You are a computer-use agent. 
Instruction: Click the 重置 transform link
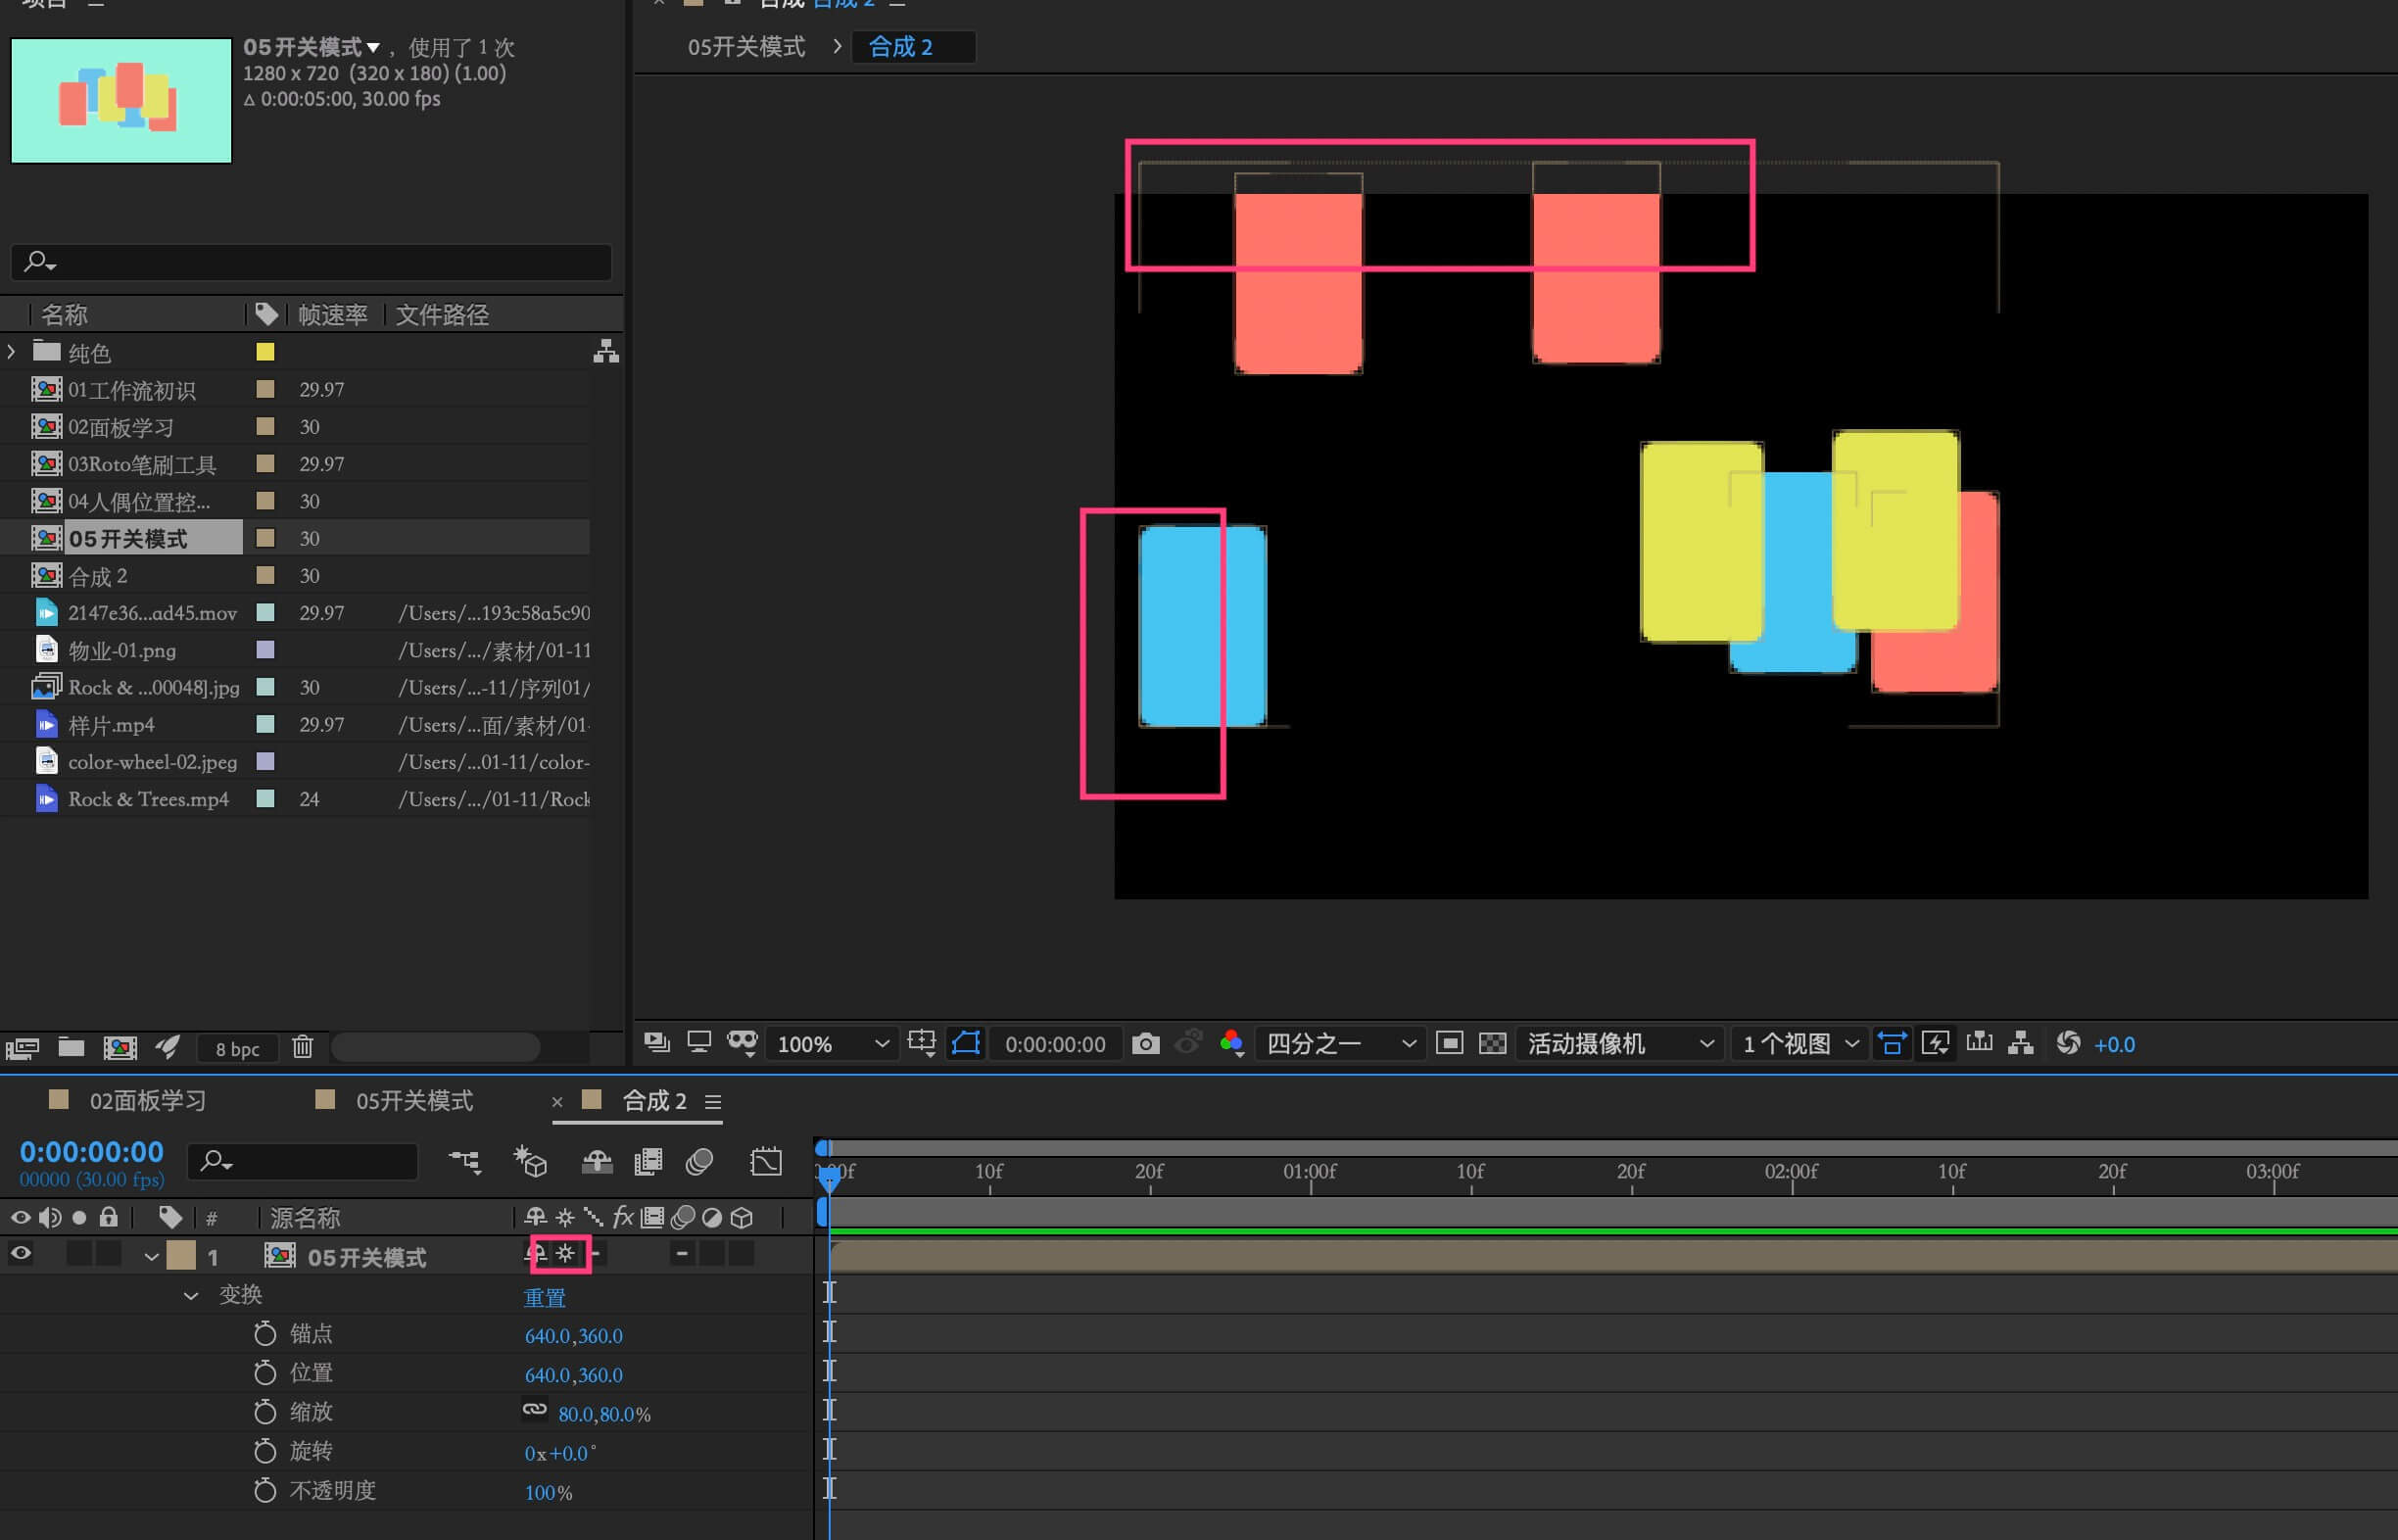pyautogui.click(x=545, y=1298)
